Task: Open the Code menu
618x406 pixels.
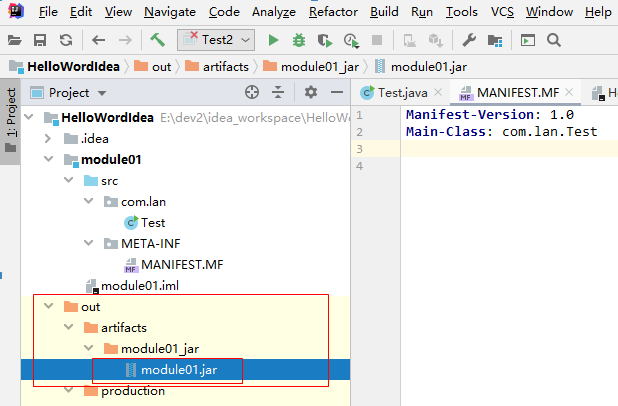Action: [x=224, y=12]
